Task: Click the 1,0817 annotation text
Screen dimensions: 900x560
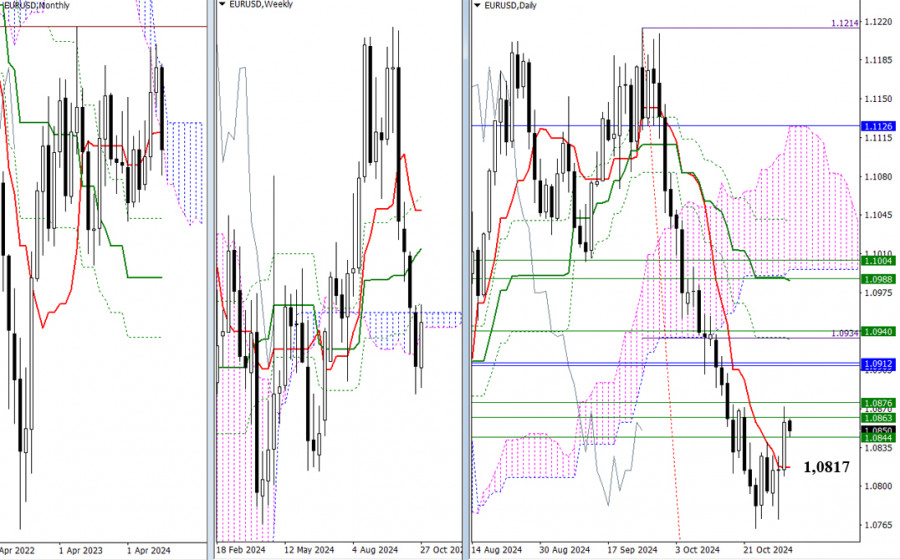Action: [826, 467]
